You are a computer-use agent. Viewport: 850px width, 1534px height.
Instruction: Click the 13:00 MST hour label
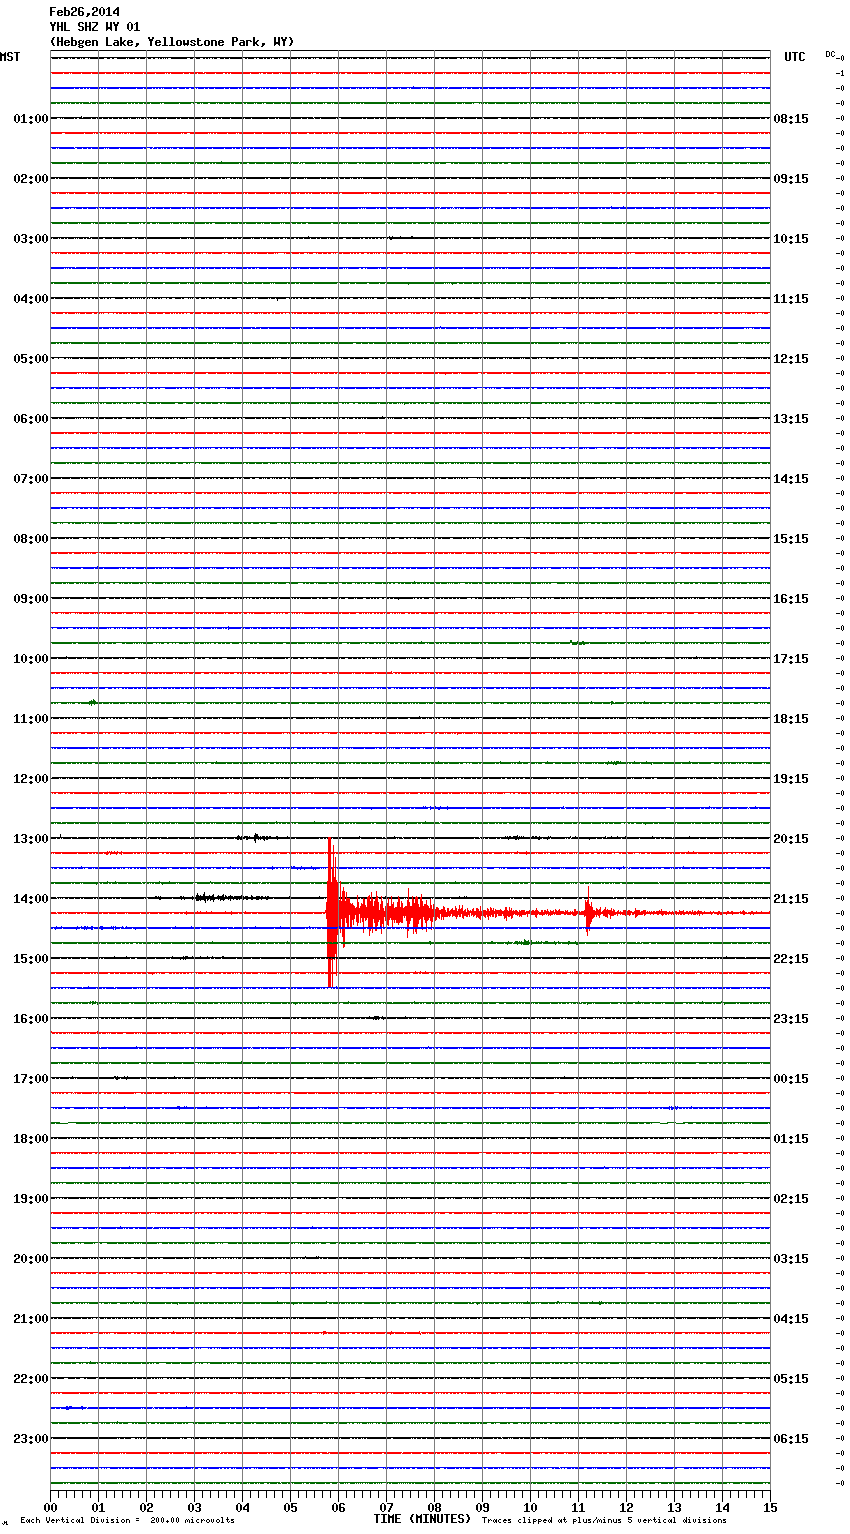click(31, 839)
